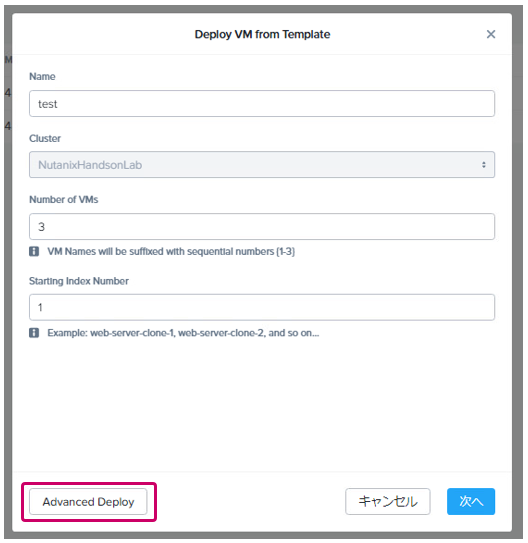Screen dimensions: 528x543
Task: Click the sequential numbers suffix hint text
Action: coord(171,251)
